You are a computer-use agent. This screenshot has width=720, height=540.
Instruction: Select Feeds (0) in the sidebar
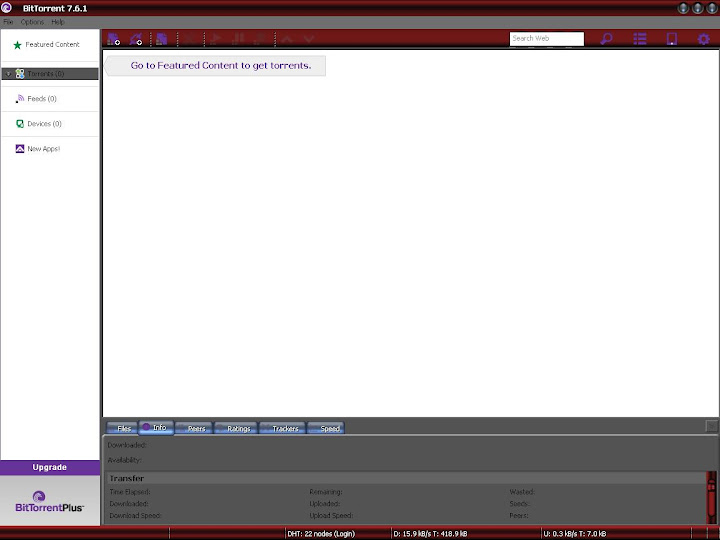[x=42, y=99]
